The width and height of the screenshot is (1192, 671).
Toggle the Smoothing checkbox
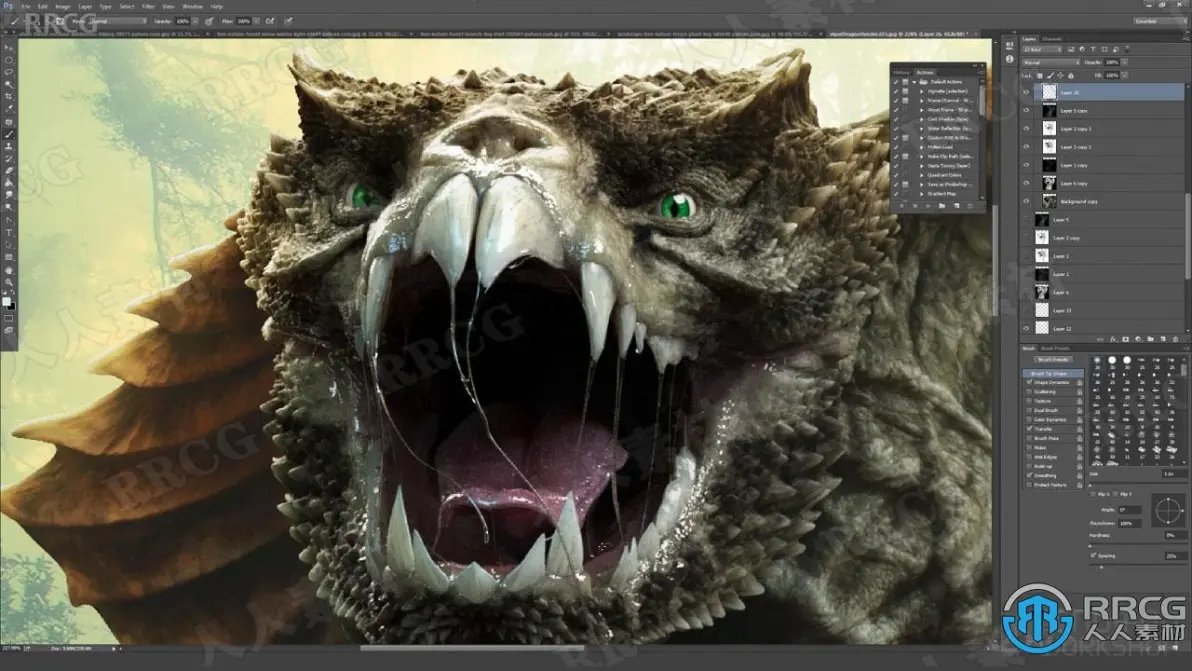pos(1029,476)
